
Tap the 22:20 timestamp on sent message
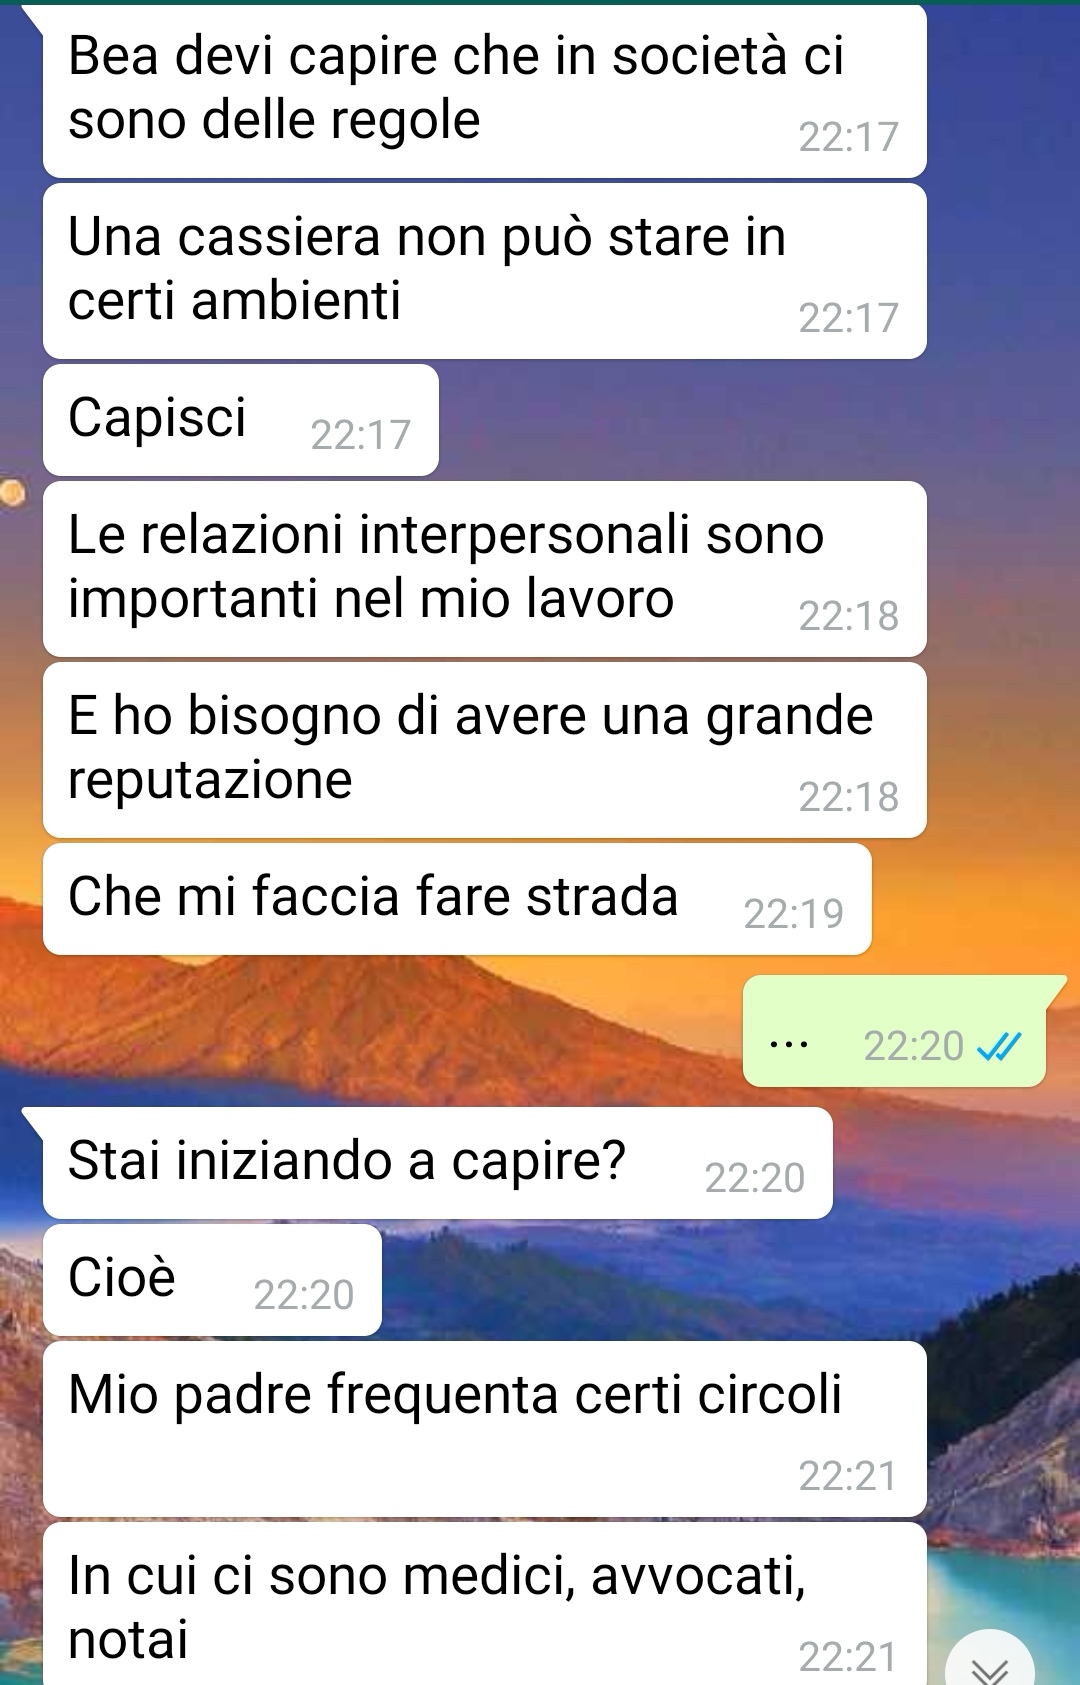tap(913, 1046)
